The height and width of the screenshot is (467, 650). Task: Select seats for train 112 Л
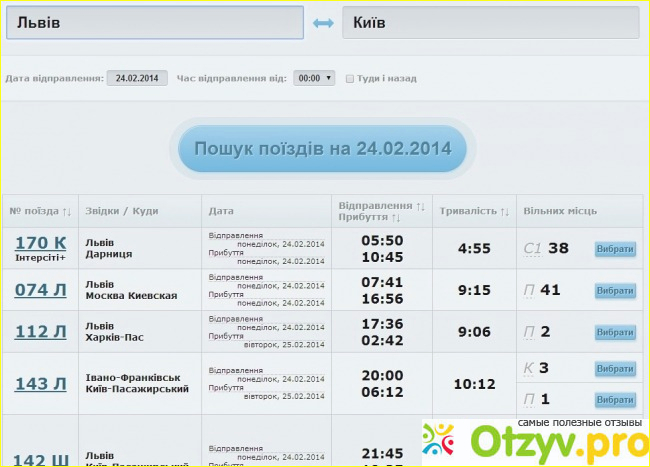614,333
